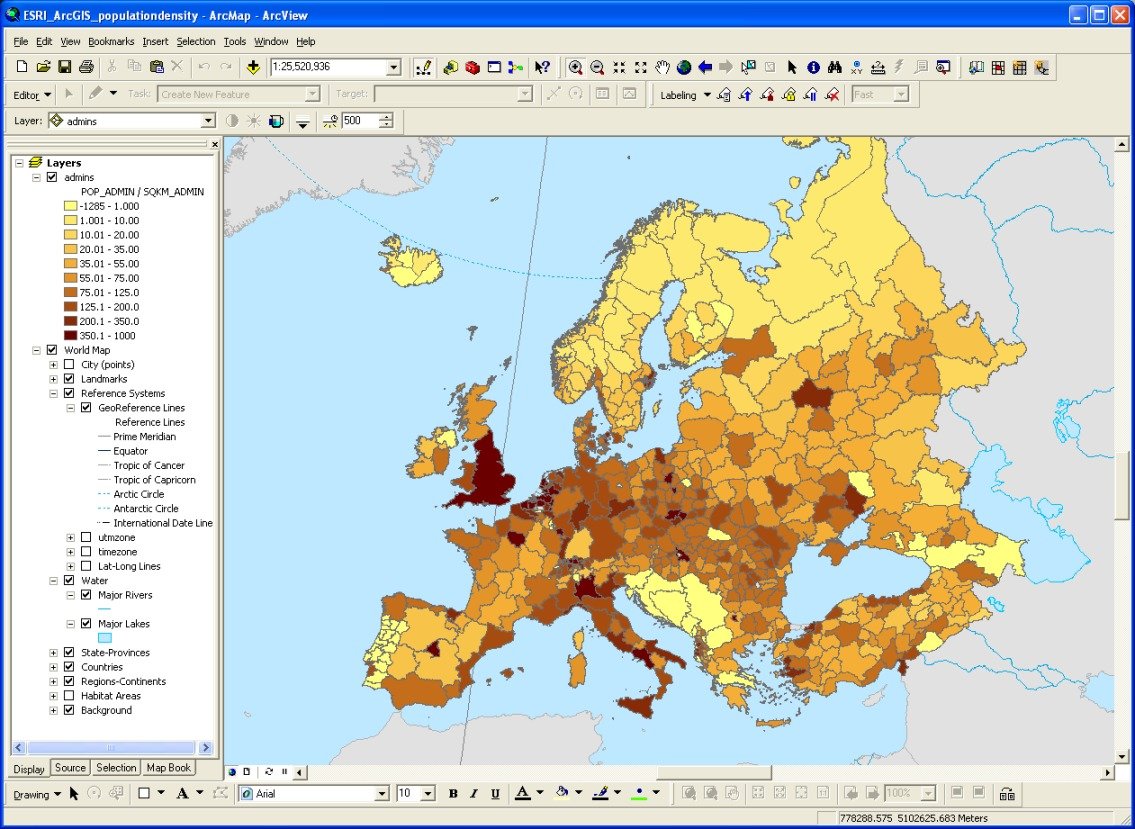Click the Full Extent globe icon

(684, 67)
